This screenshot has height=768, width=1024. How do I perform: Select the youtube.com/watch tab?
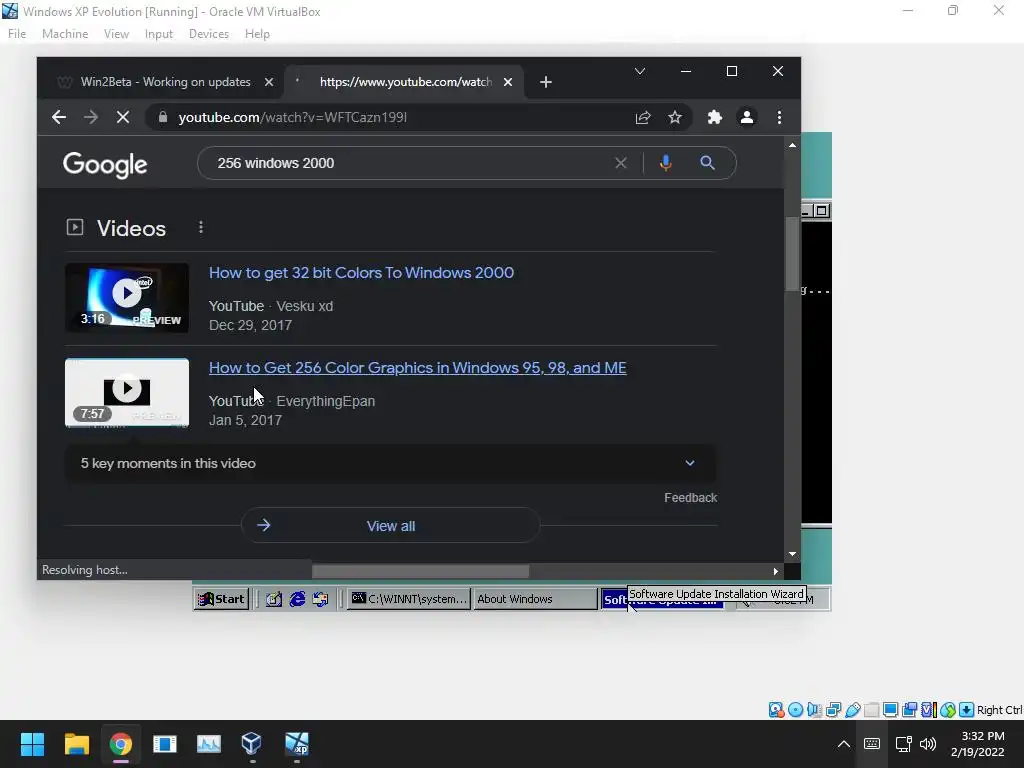[405, 82]
